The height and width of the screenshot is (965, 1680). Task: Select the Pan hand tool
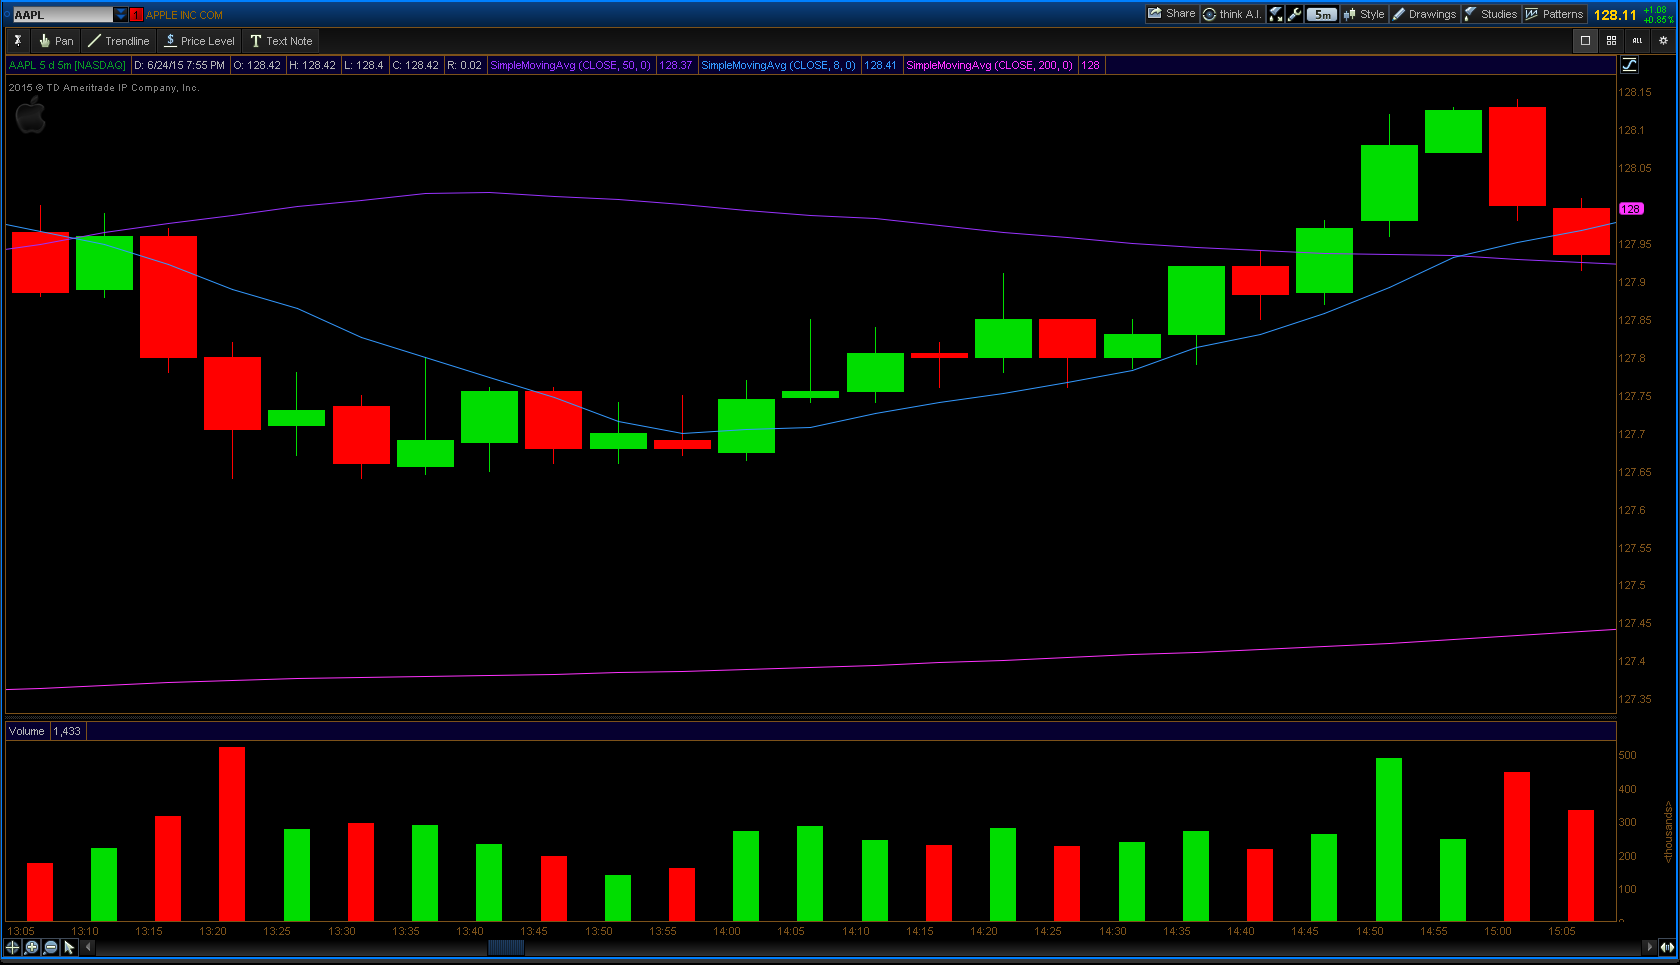coord(56,41)
